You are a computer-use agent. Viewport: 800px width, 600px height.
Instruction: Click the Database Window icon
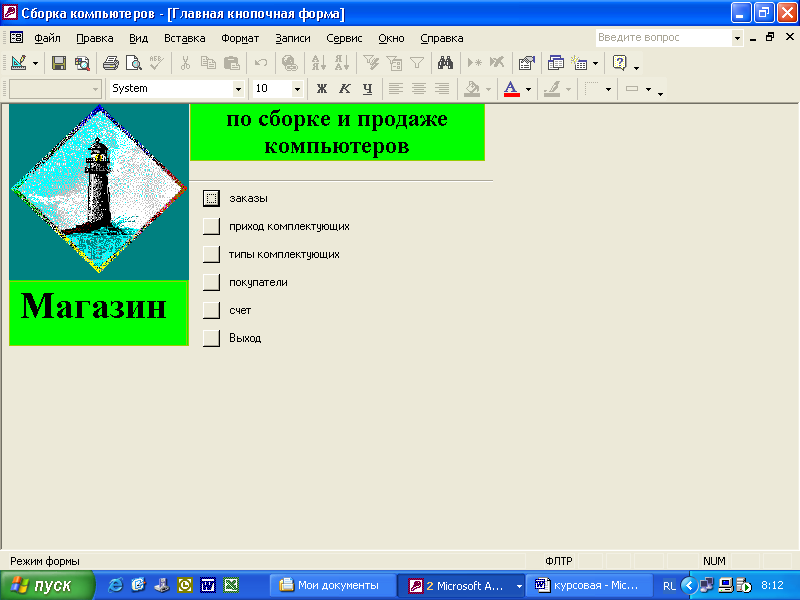click(555, 63)
